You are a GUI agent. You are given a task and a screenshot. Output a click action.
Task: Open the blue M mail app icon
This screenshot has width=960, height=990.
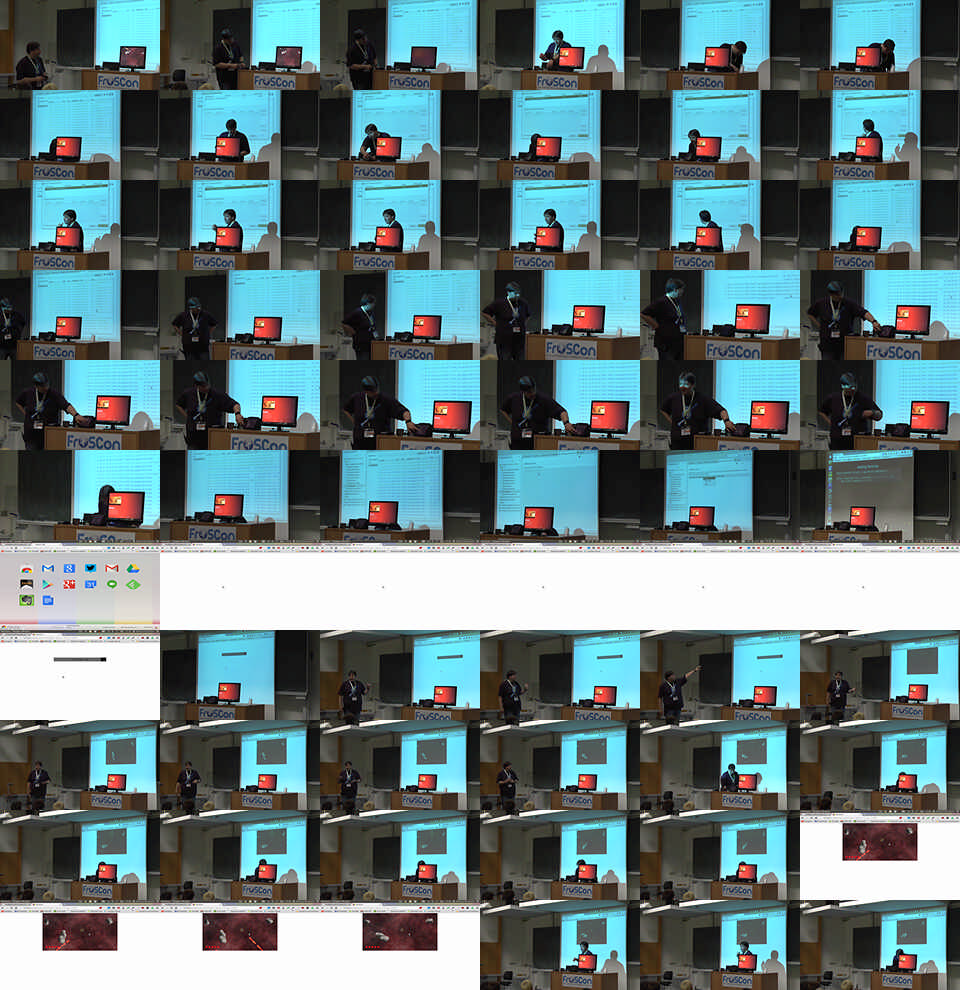coord(47,569)
